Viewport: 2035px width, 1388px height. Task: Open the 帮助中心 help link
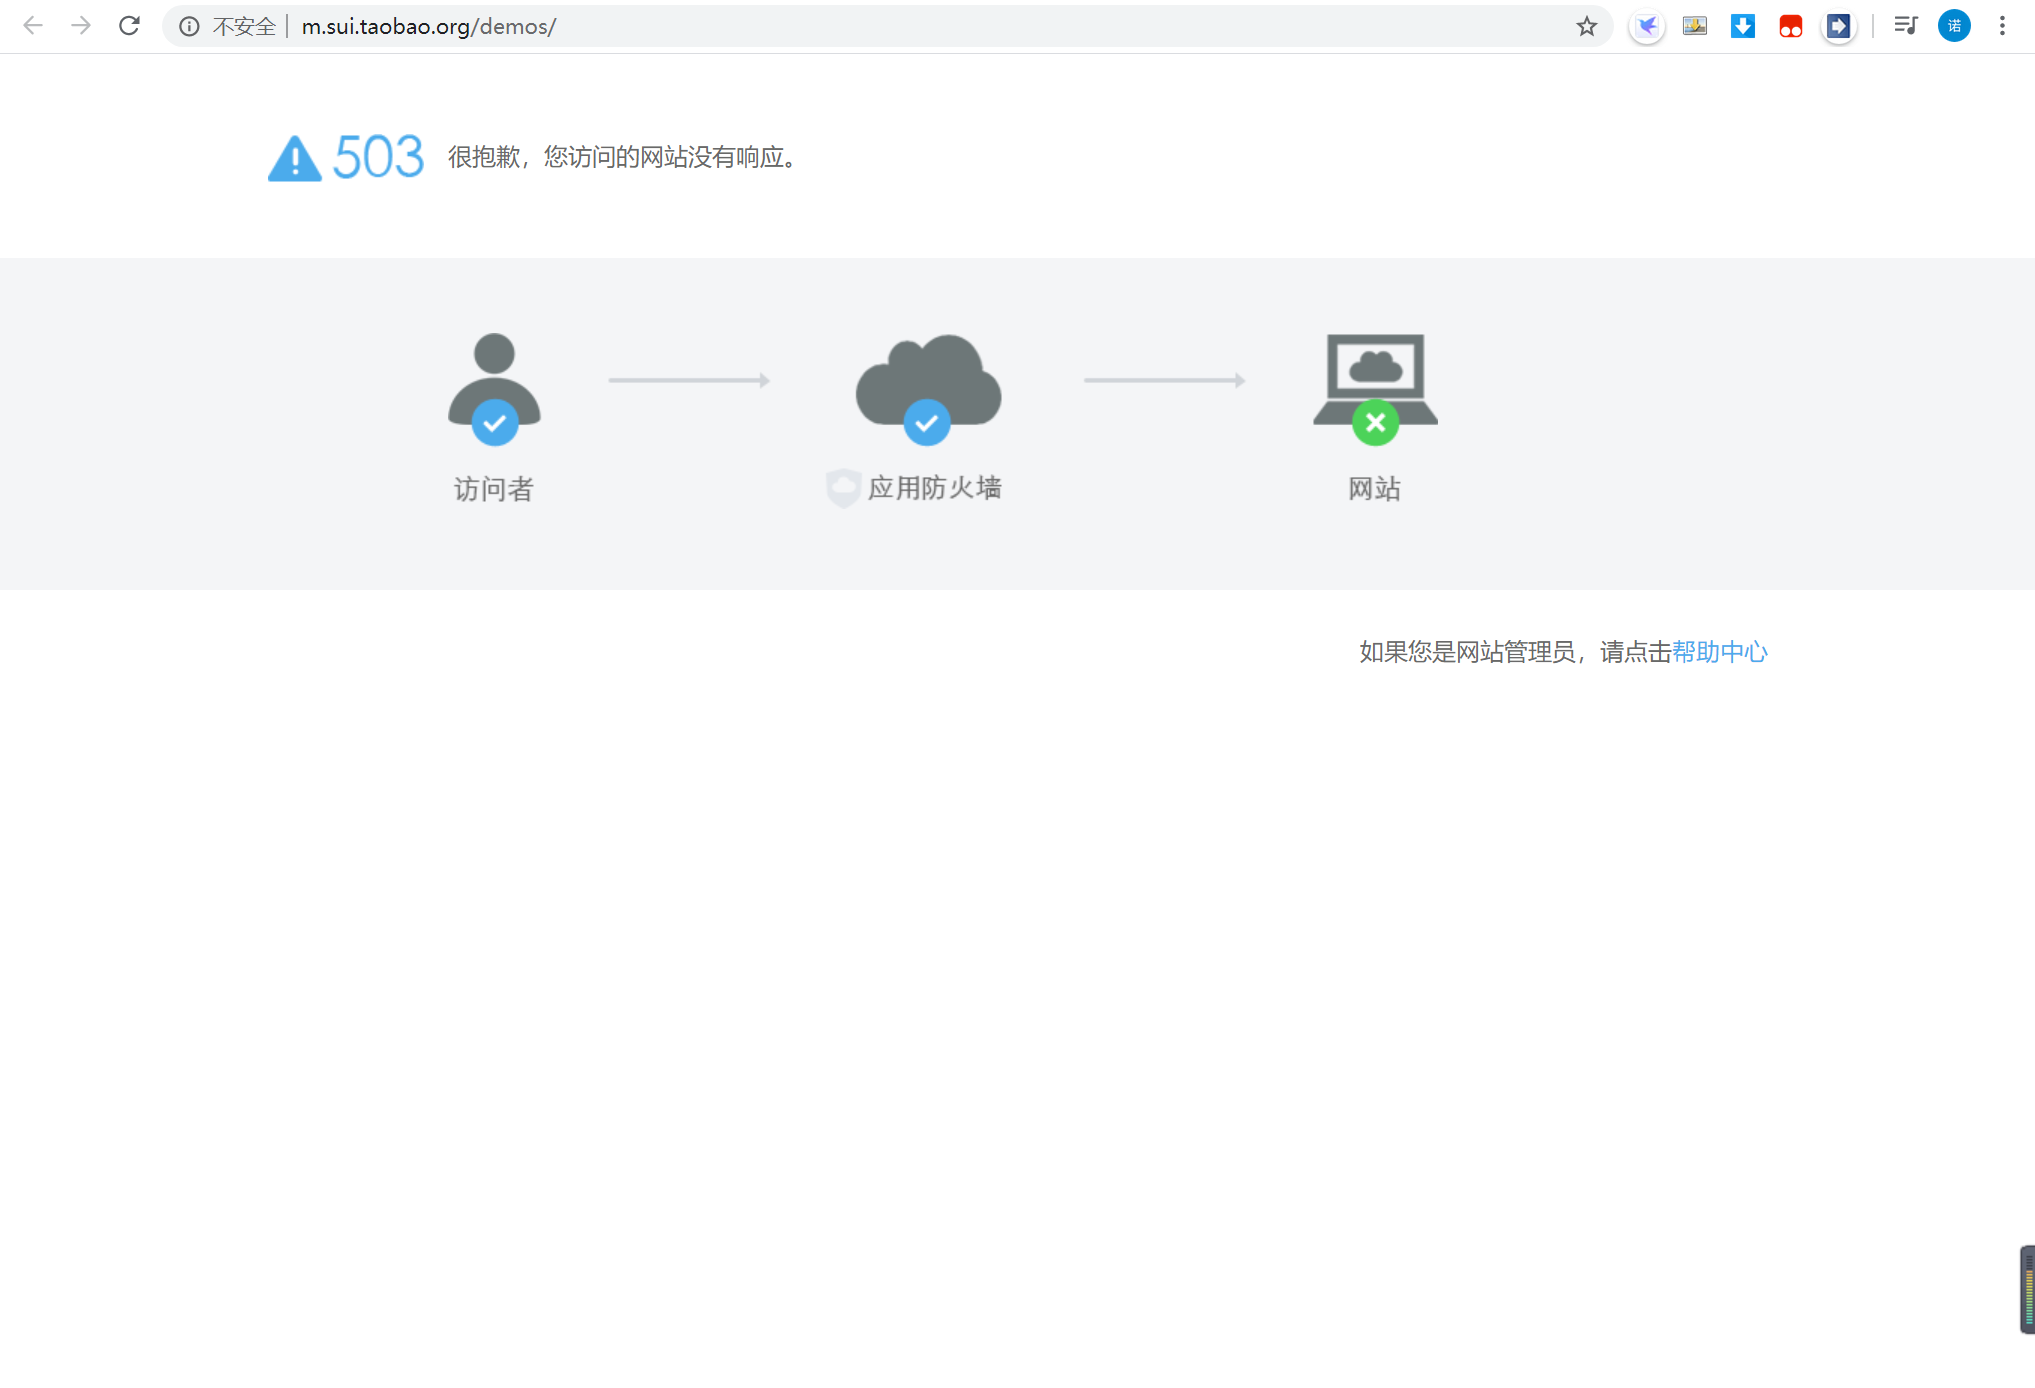(x=1719, y=652)
